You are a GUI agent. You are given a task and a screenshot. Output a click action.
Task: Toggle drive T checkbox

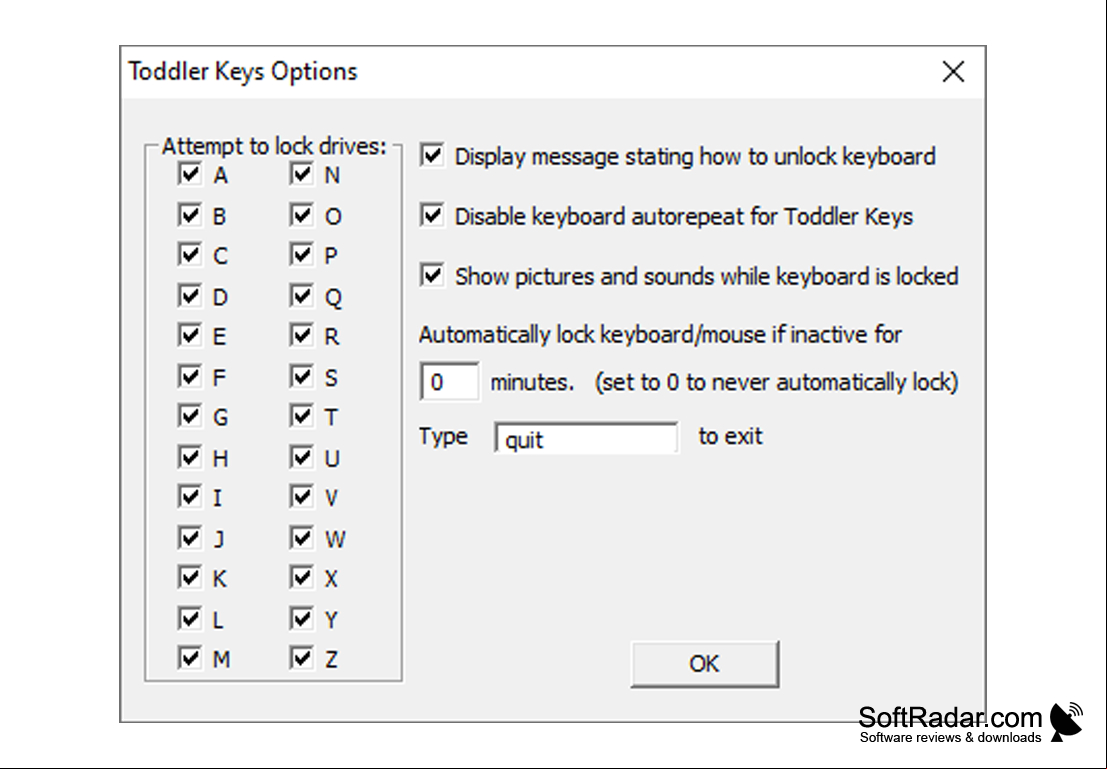pos(301,415)
